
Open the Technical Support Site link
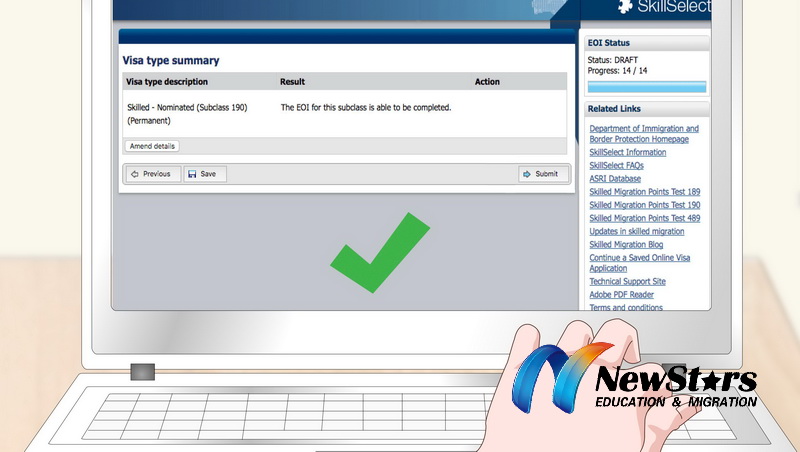627,282
